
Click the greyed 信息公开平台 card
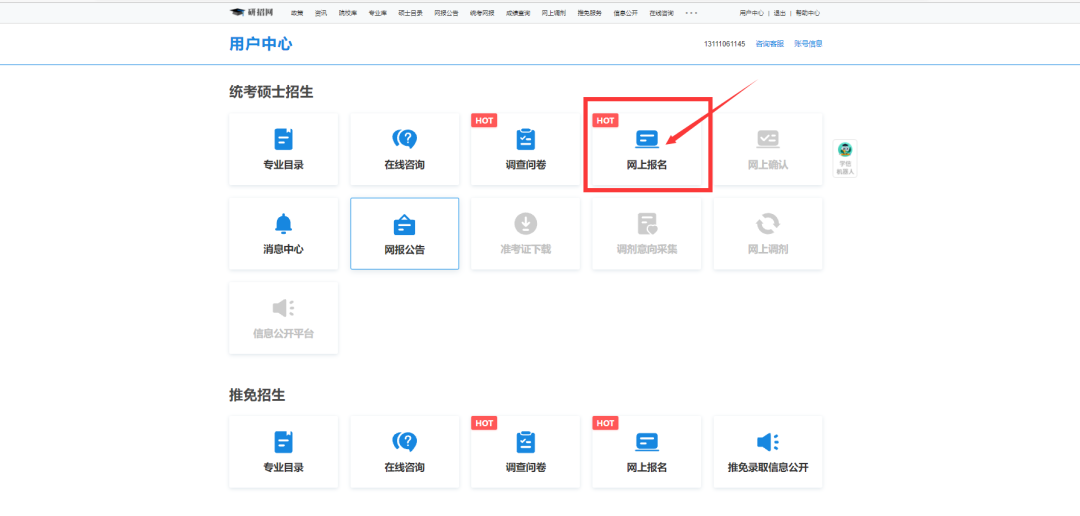coord(283,318)
